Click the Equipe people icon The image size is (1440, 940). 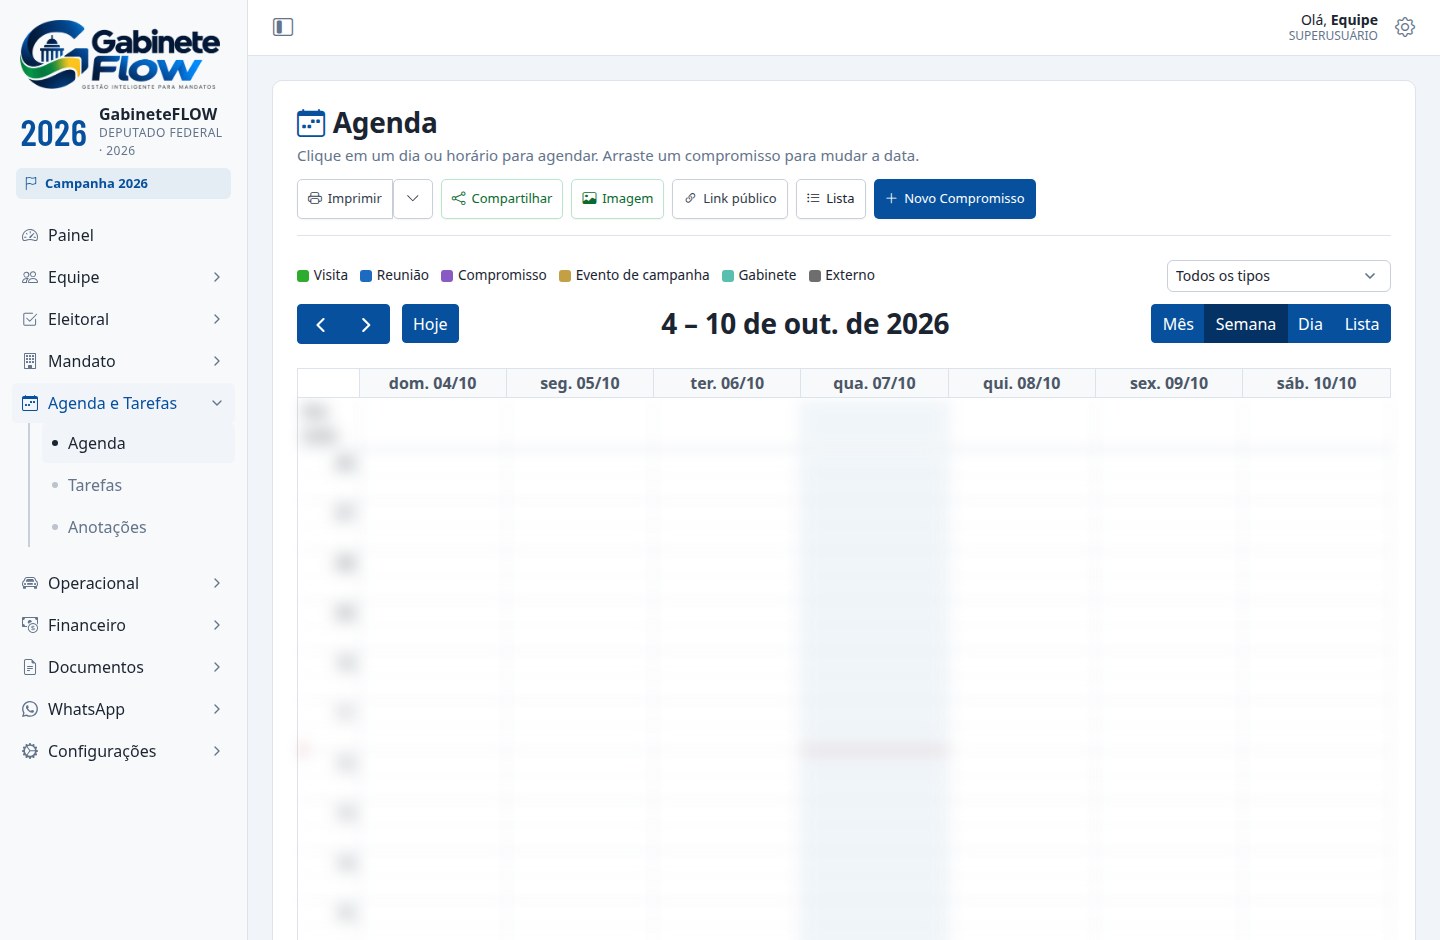(30, 277)
